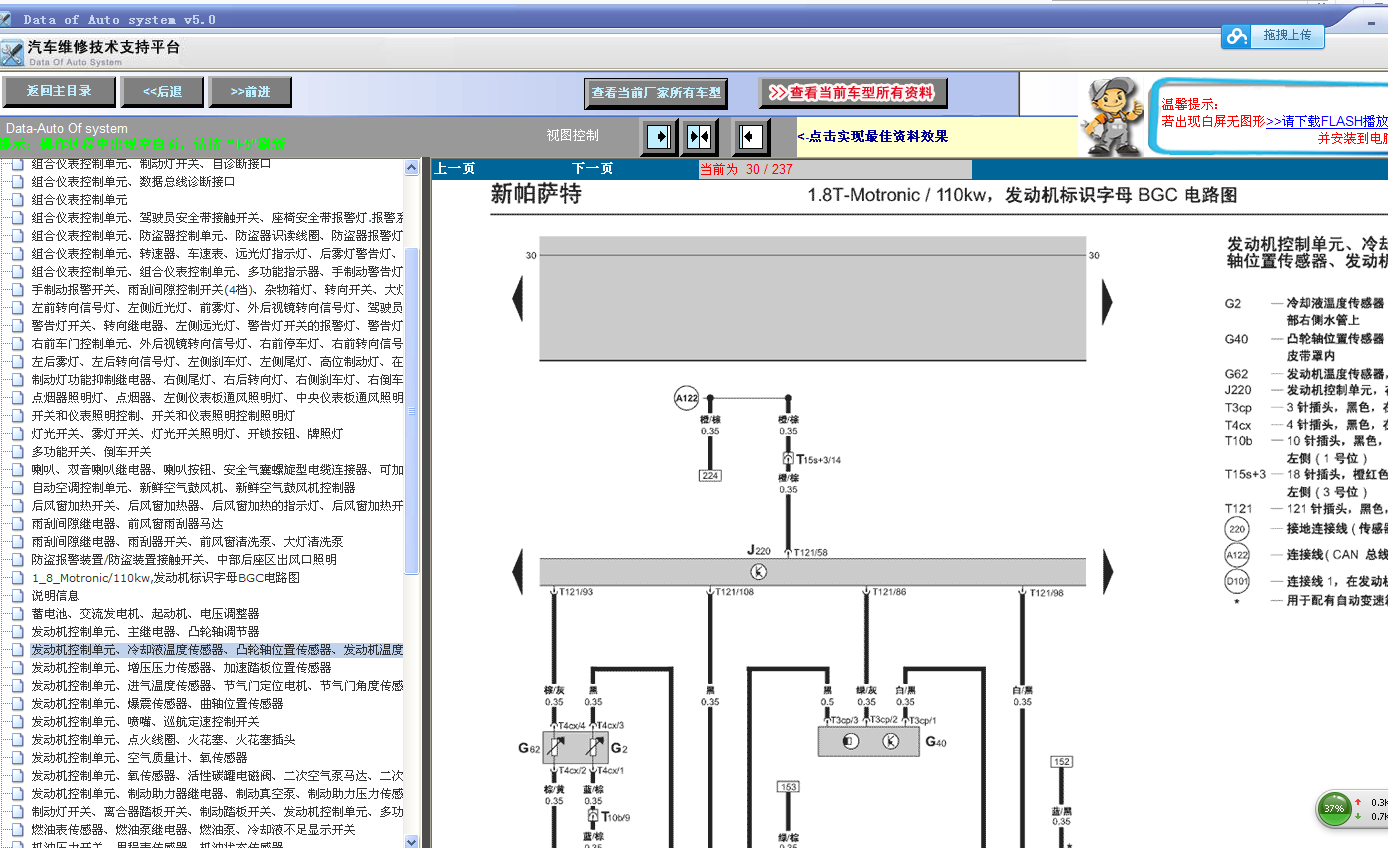The height and width of the screenshot is (848, 1388).
Task: Select 组合仪表控制单元、防盗器控制单元 item
Action: [217, 236]
